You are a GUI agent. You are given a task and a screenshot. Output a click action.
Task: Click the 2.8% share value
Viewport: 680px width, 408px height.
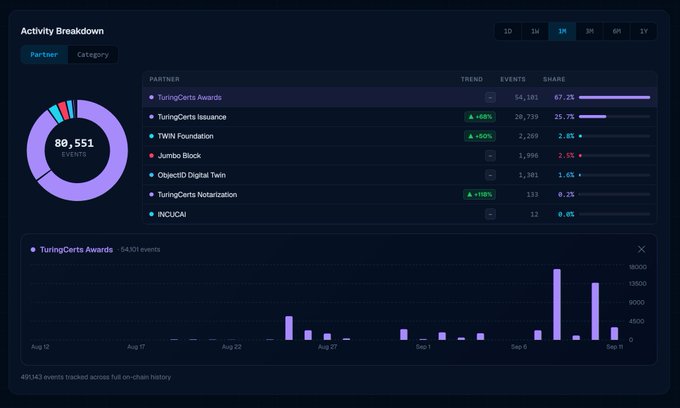point(566,136)
